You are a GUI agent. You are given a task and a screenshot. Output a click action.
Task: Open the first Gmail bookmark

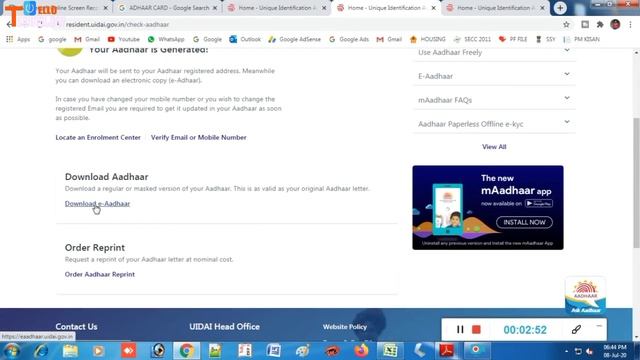[87, 39]
